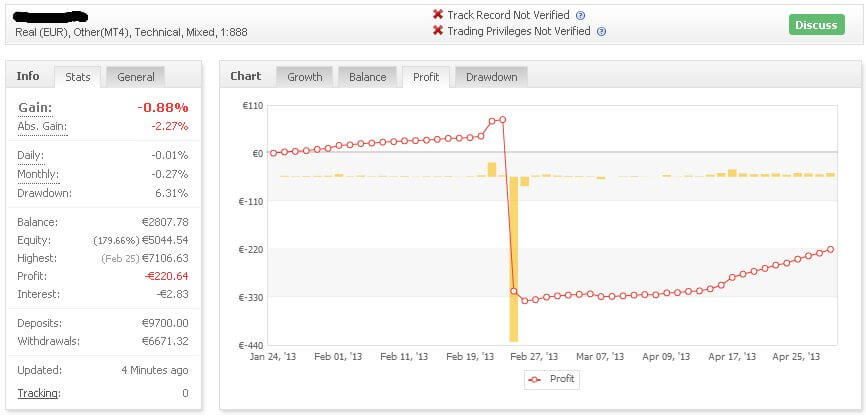
Task: Click the Profit legend marker icon
Action: click(536, 380)
